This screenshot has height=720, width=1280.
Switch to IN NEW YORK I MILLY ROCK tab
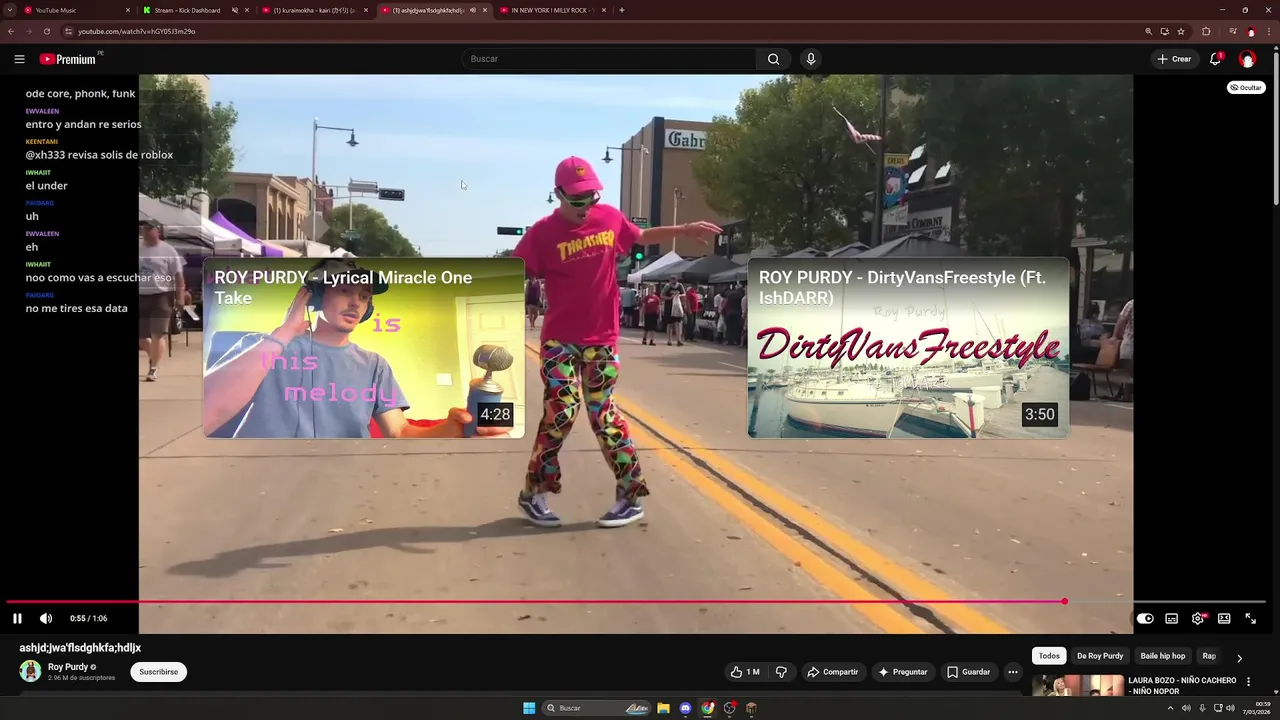552,10
